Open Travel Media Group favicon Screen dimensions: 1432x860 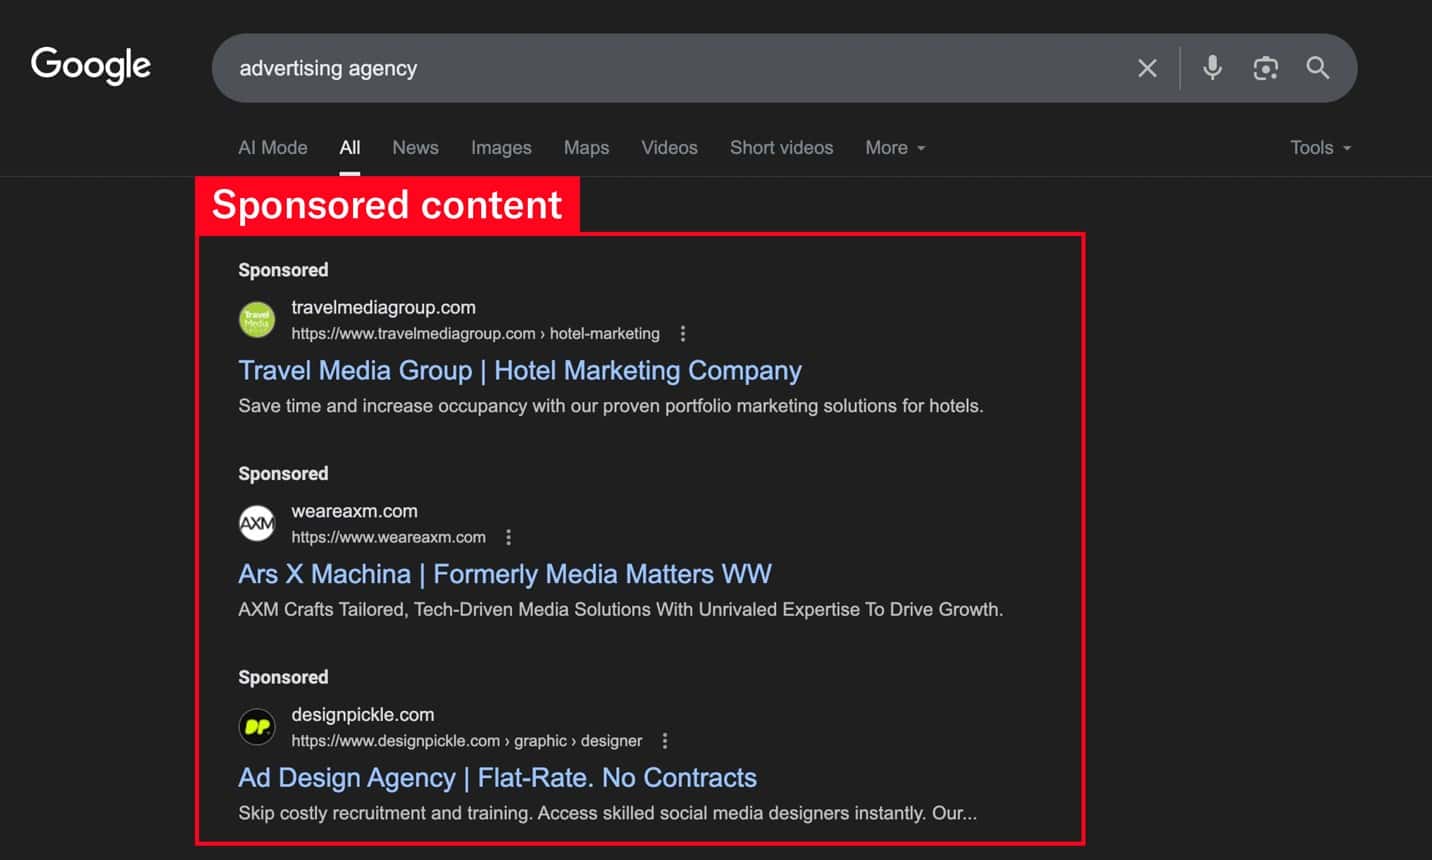[257, 320]
